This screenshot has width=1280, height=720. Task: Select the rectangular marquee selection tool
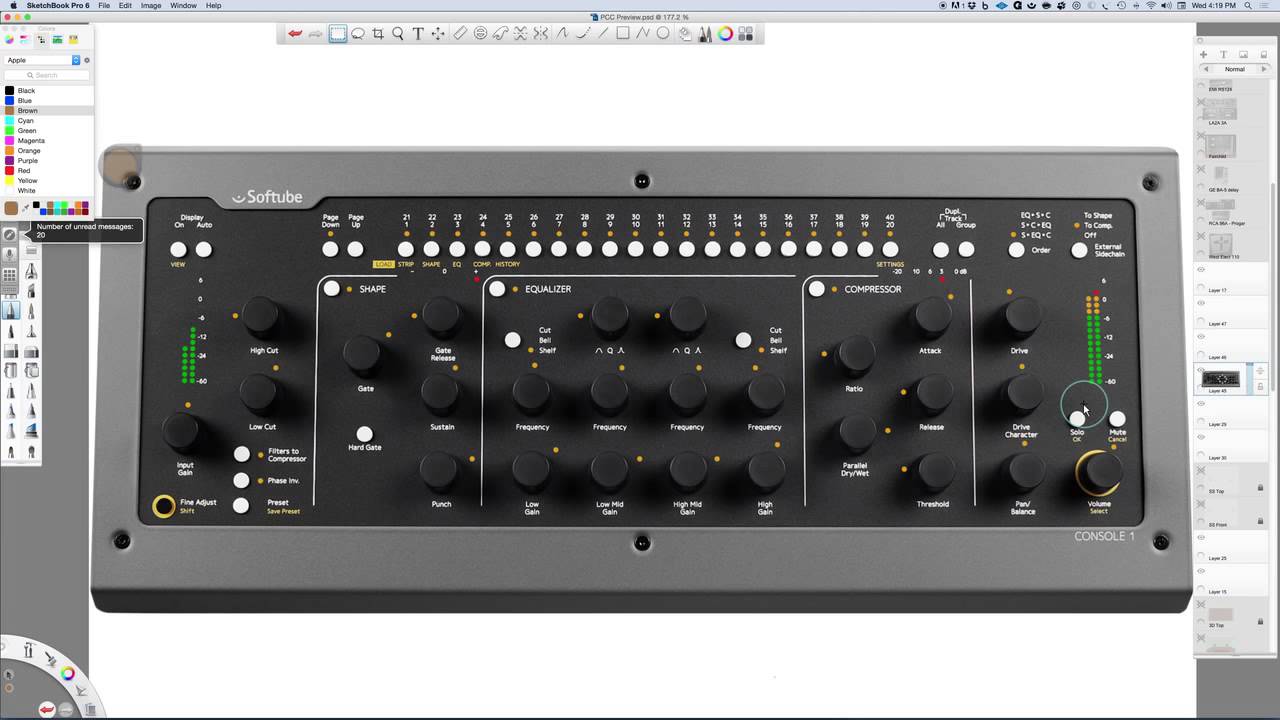pos(338,34)
